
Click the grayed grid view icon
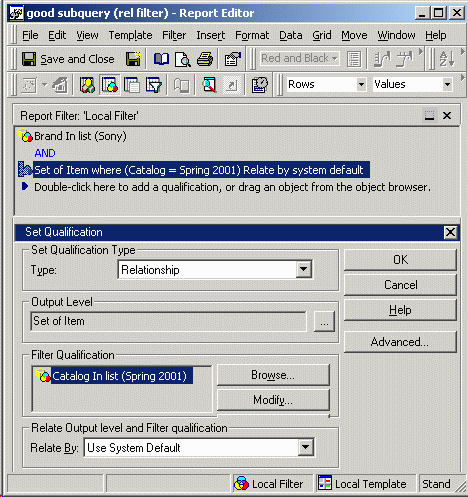coord(29,85)
